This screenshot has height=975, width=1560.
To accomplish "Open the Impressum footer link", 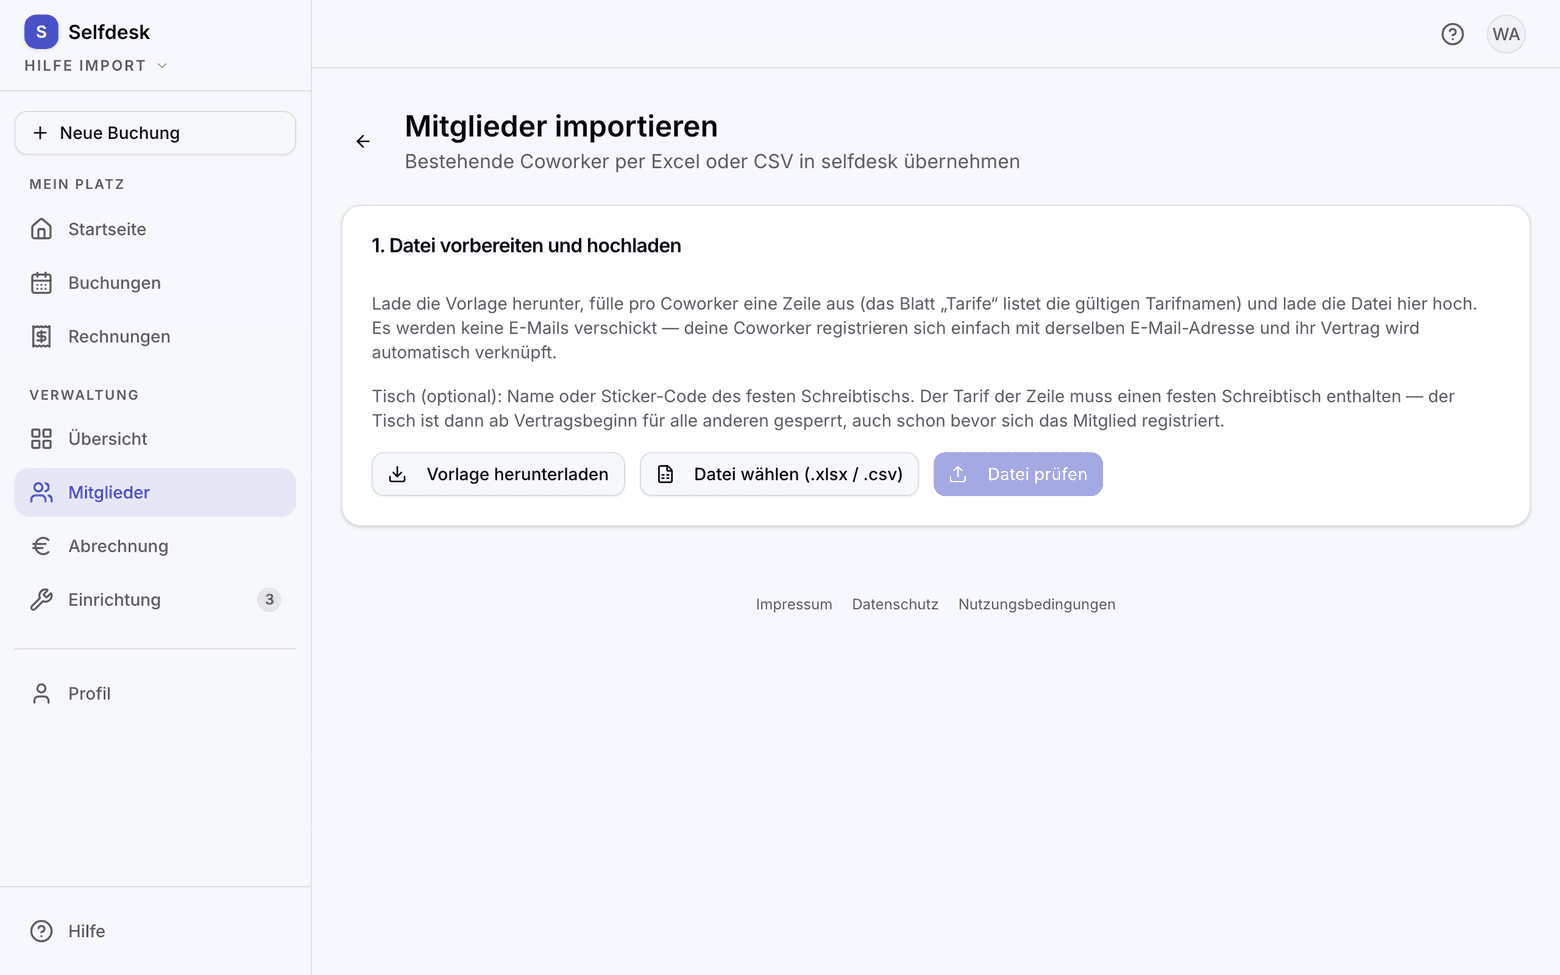I will (794, 604).
